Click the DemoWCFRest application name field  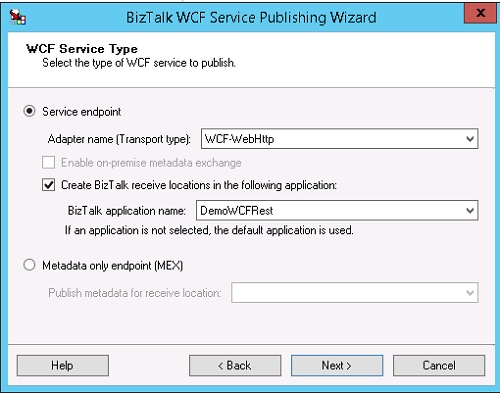pyautogui.click(x=337, y=210)
